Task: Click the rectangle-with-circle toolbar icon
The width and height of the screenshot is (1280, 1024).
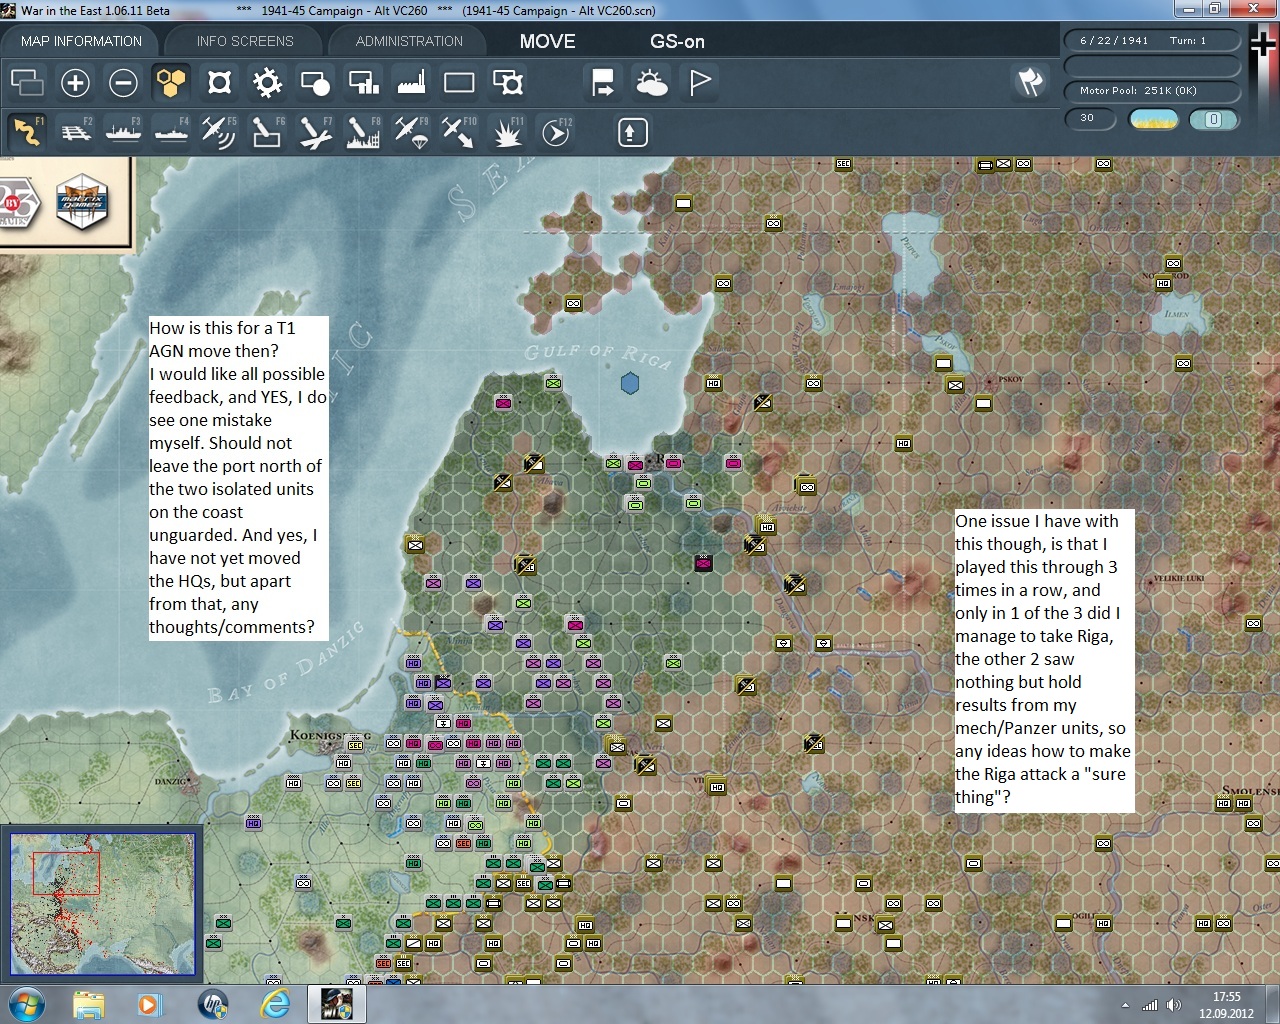Action: click(x=315, y=82)
